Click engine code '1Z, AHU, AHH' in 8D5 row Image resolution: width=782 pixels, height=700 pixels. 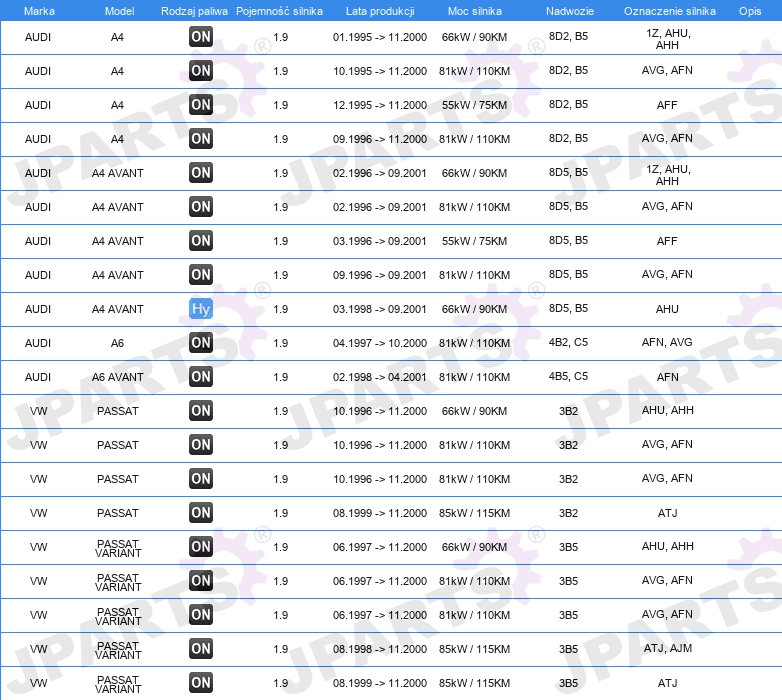point(668,175)
